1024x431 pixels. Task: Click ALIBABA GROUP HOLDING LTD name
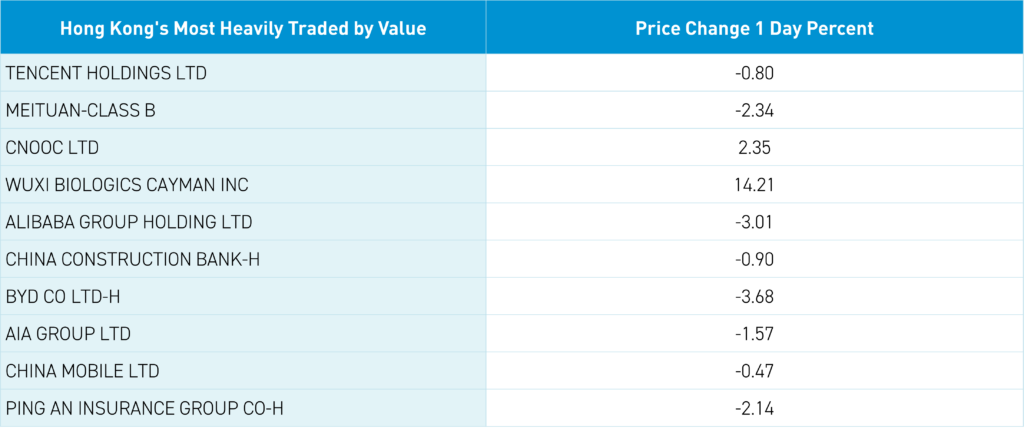coord(129,222)
